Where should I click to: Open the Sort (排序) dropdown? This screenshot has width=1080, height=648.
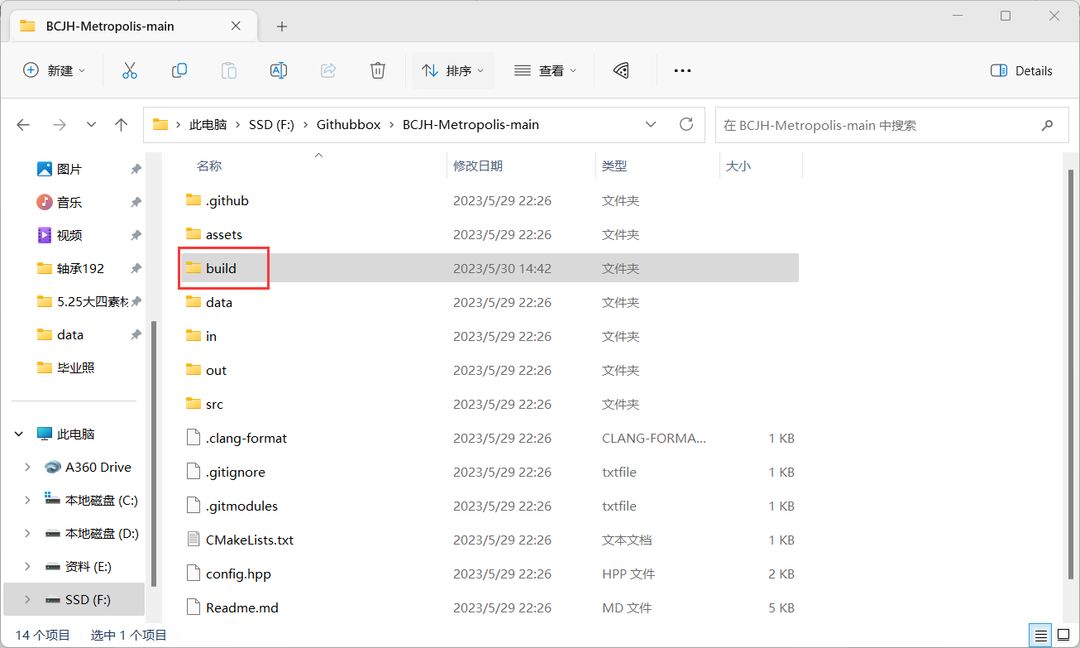(453, 70)
